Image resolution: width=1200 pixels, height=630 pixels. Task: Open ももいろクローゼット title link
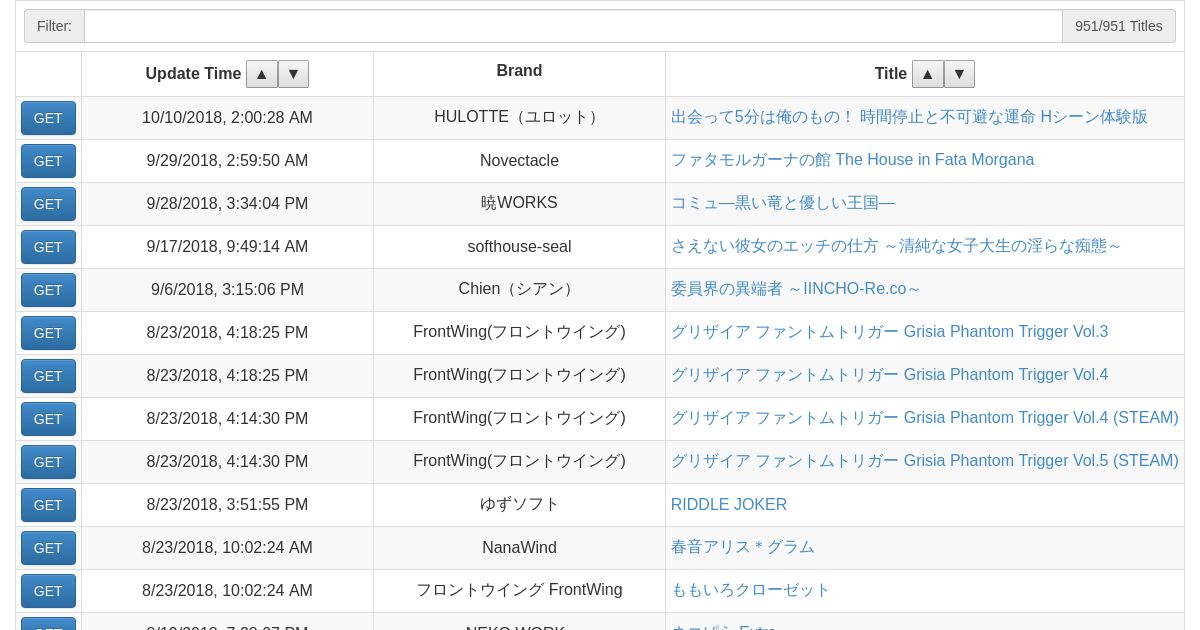(x=750, y=590)
